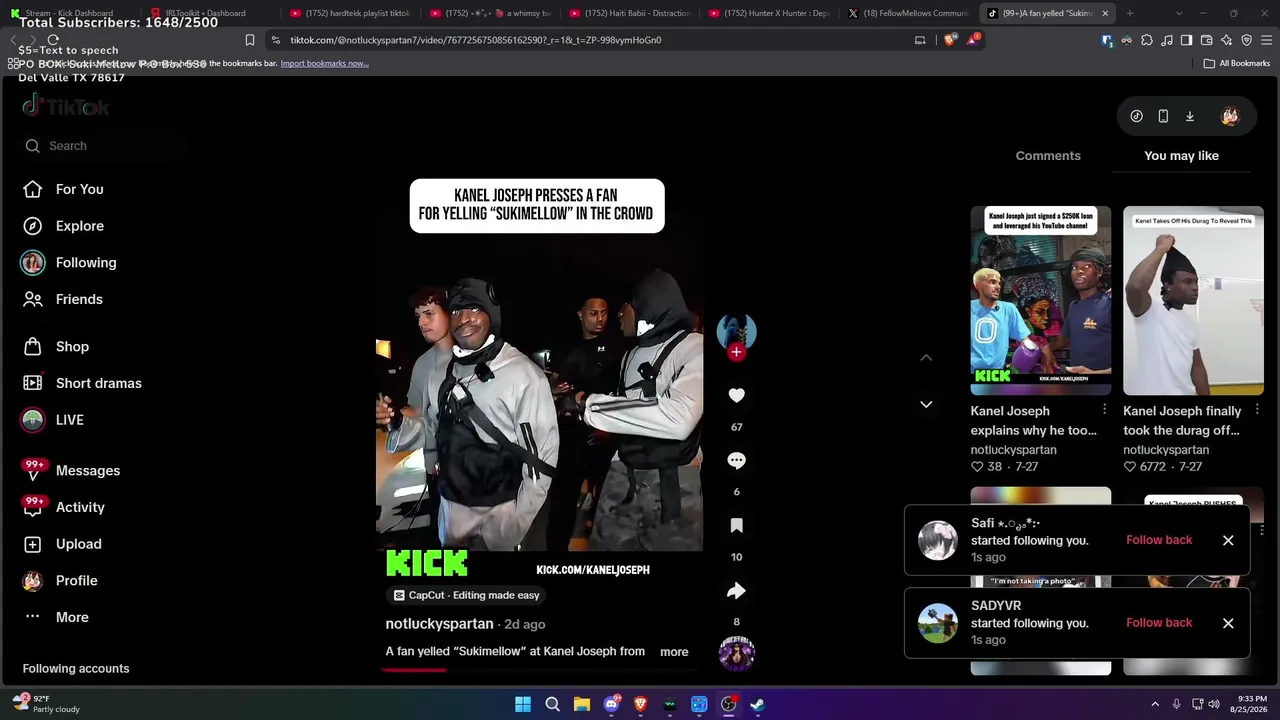Click the TikTok logo

pyautogui.click(x=66, y=106)
